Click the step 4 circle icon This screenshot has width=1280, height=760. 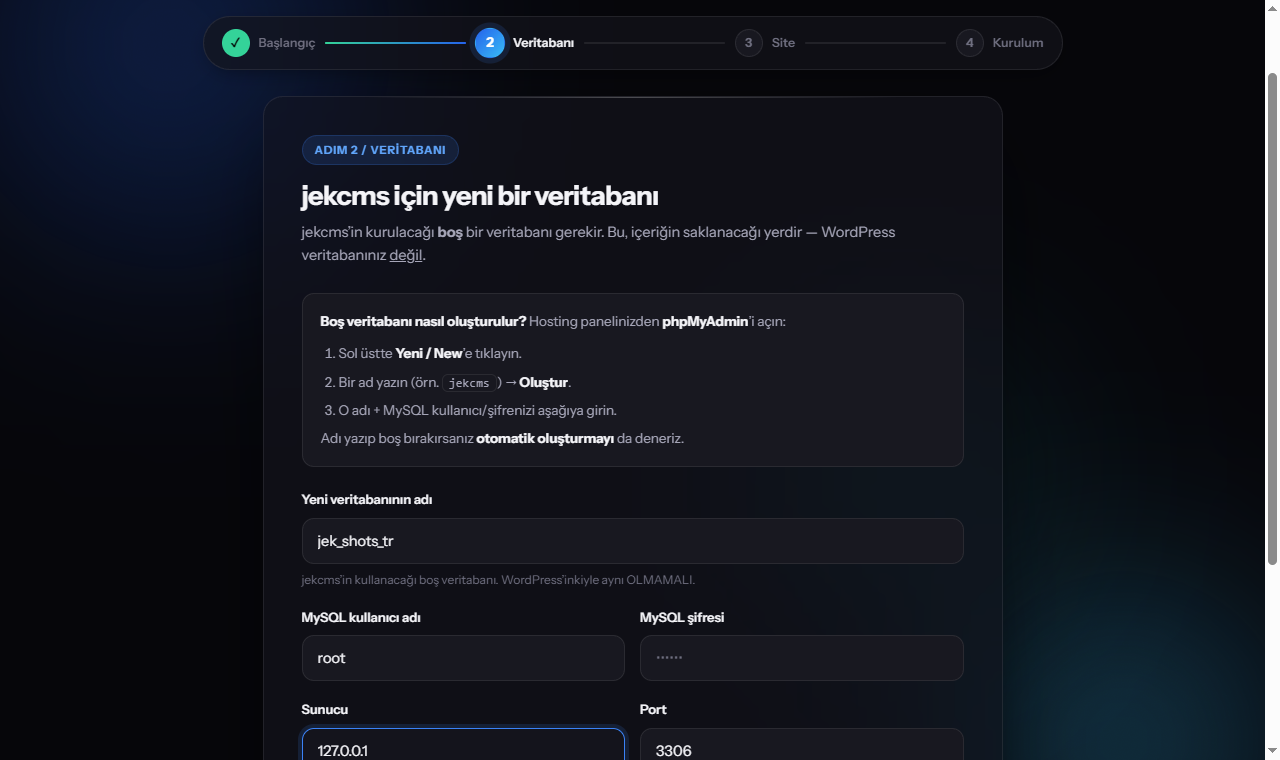click(969, 43)
